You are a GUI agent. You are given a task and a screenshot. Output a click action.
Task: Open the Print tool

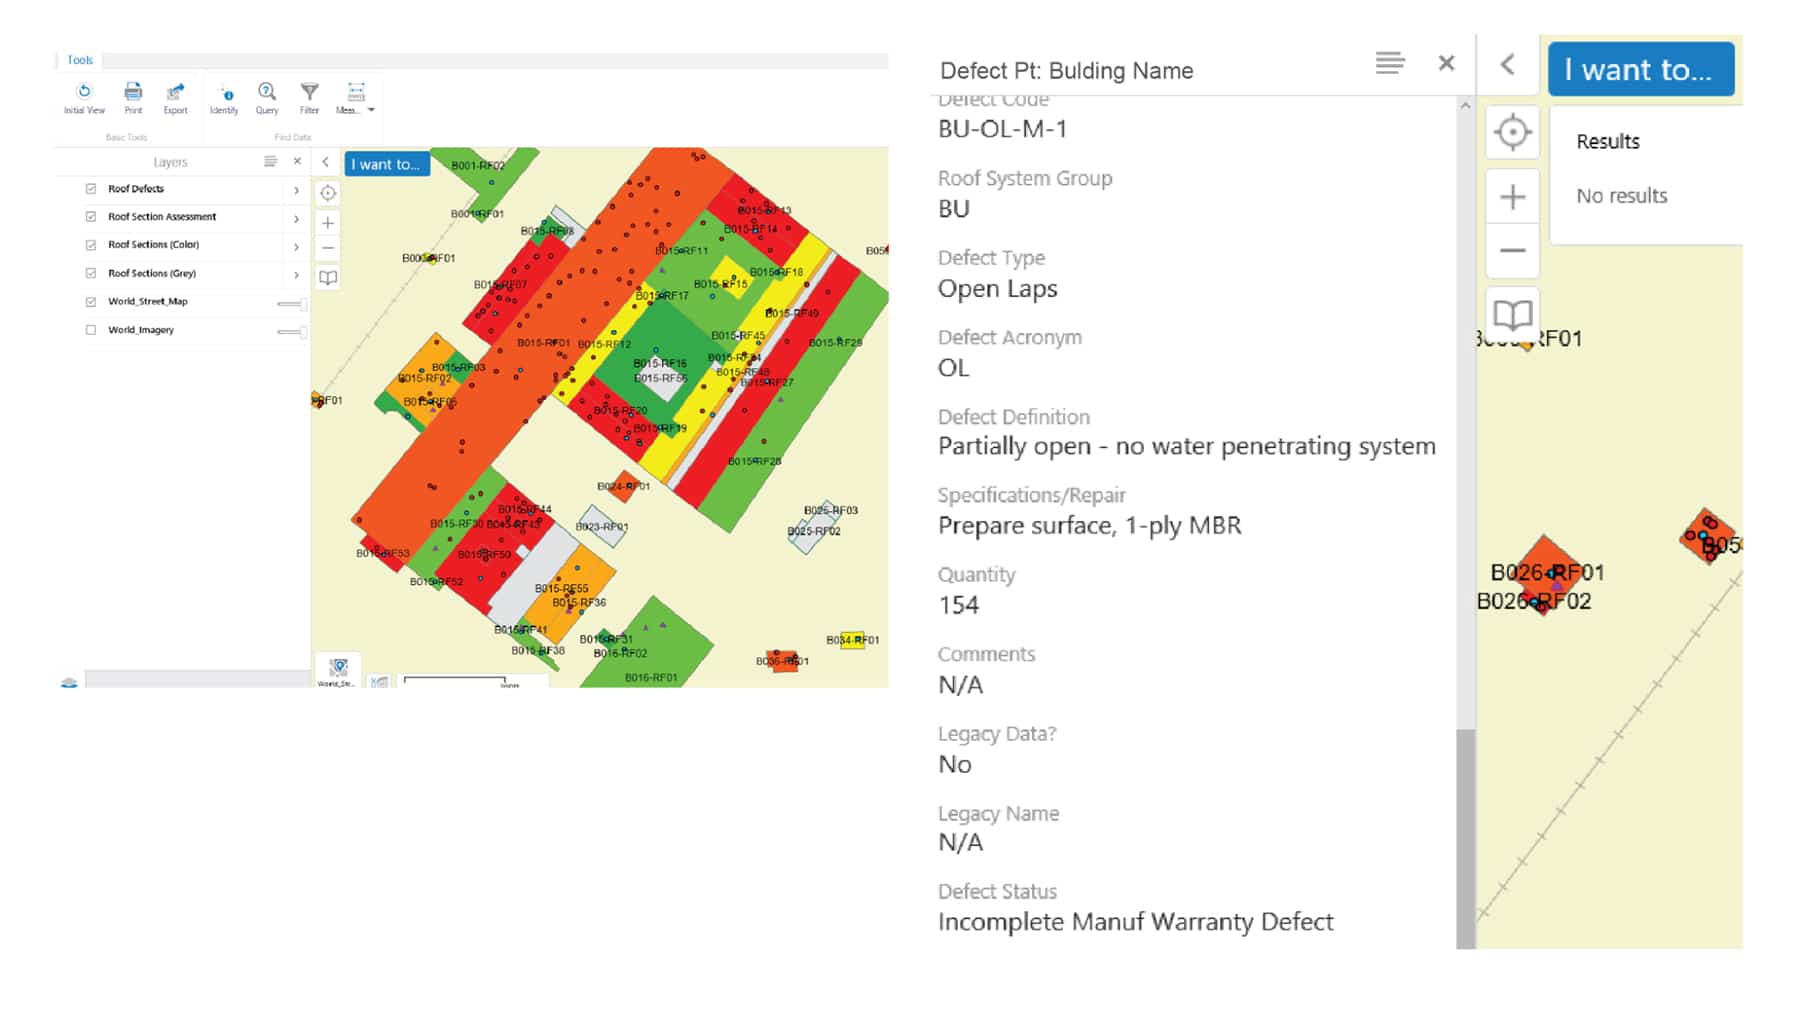pyautogui.click(x=133, y=97)
